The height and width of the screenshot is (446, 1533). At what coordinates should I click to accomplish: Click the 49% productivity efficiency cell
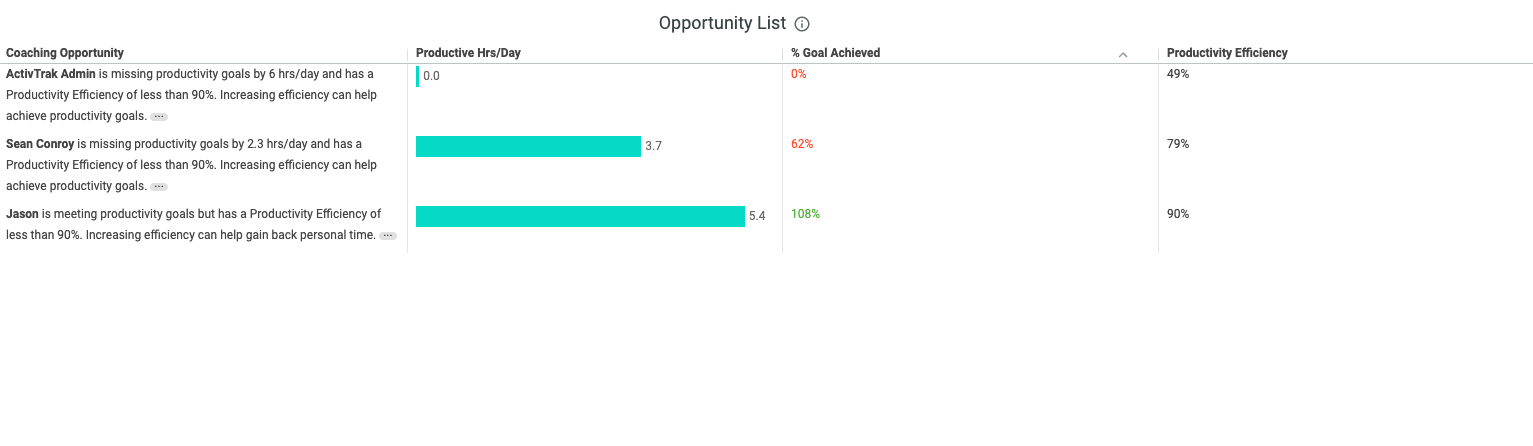point(1178,74)
